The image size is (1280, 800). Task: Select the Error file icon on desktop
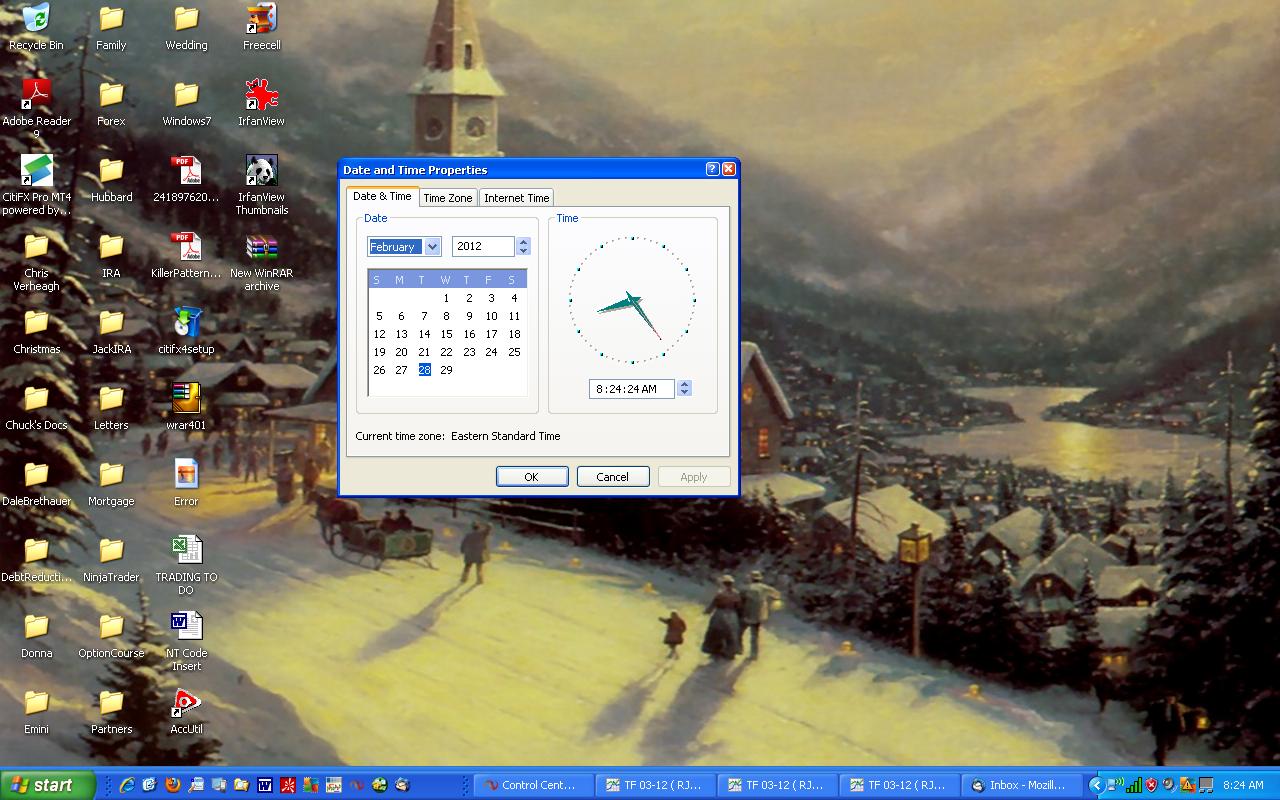pos(186,483)
